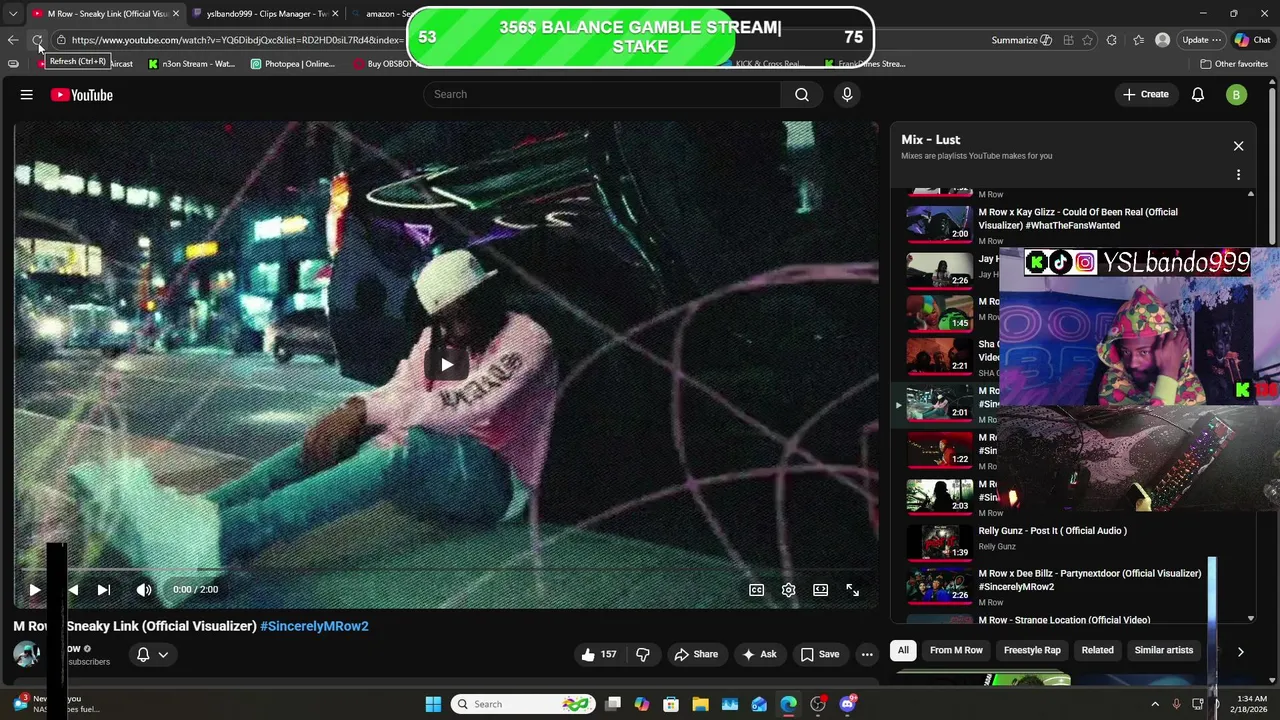Open the Could Of Been Real playlist video

coord(1077,219)
